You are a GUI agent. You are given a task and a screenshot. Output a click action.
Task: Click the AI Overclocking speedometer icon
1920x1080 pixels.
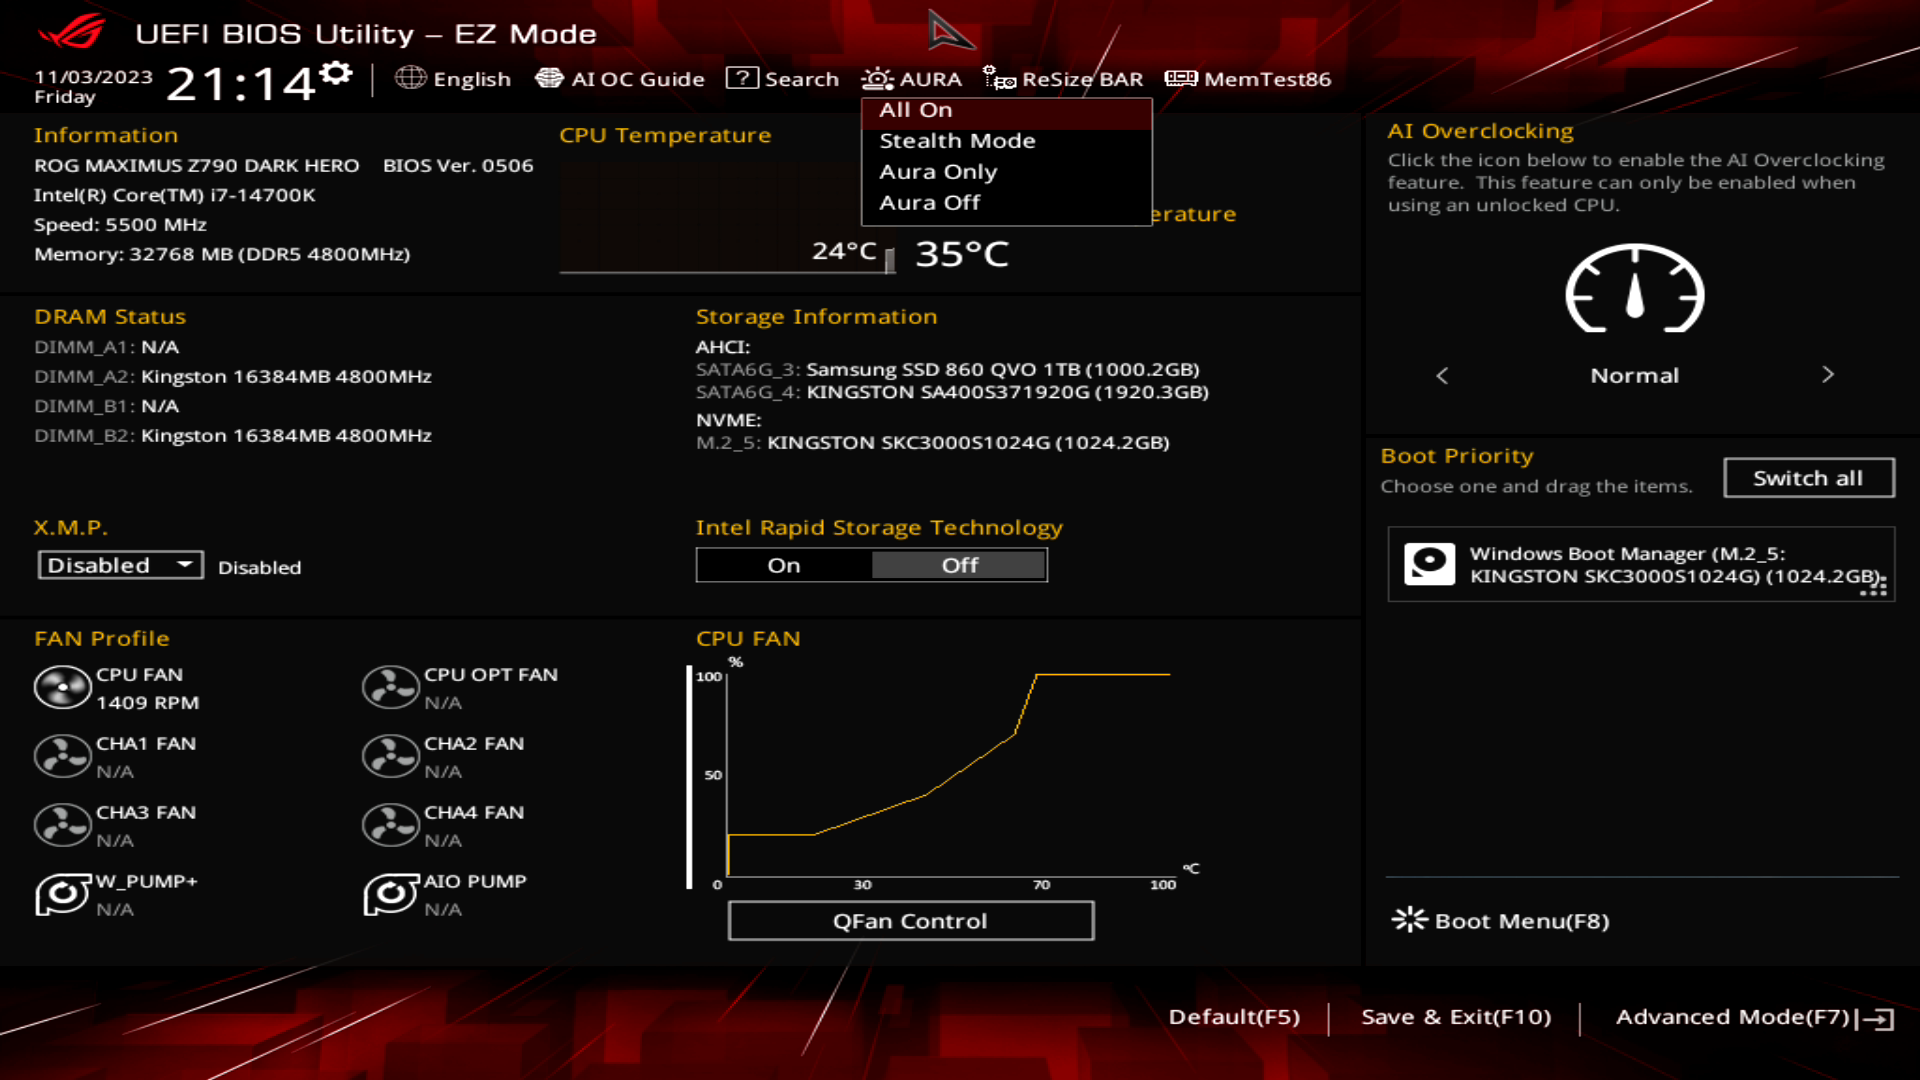coord(1634,290)
